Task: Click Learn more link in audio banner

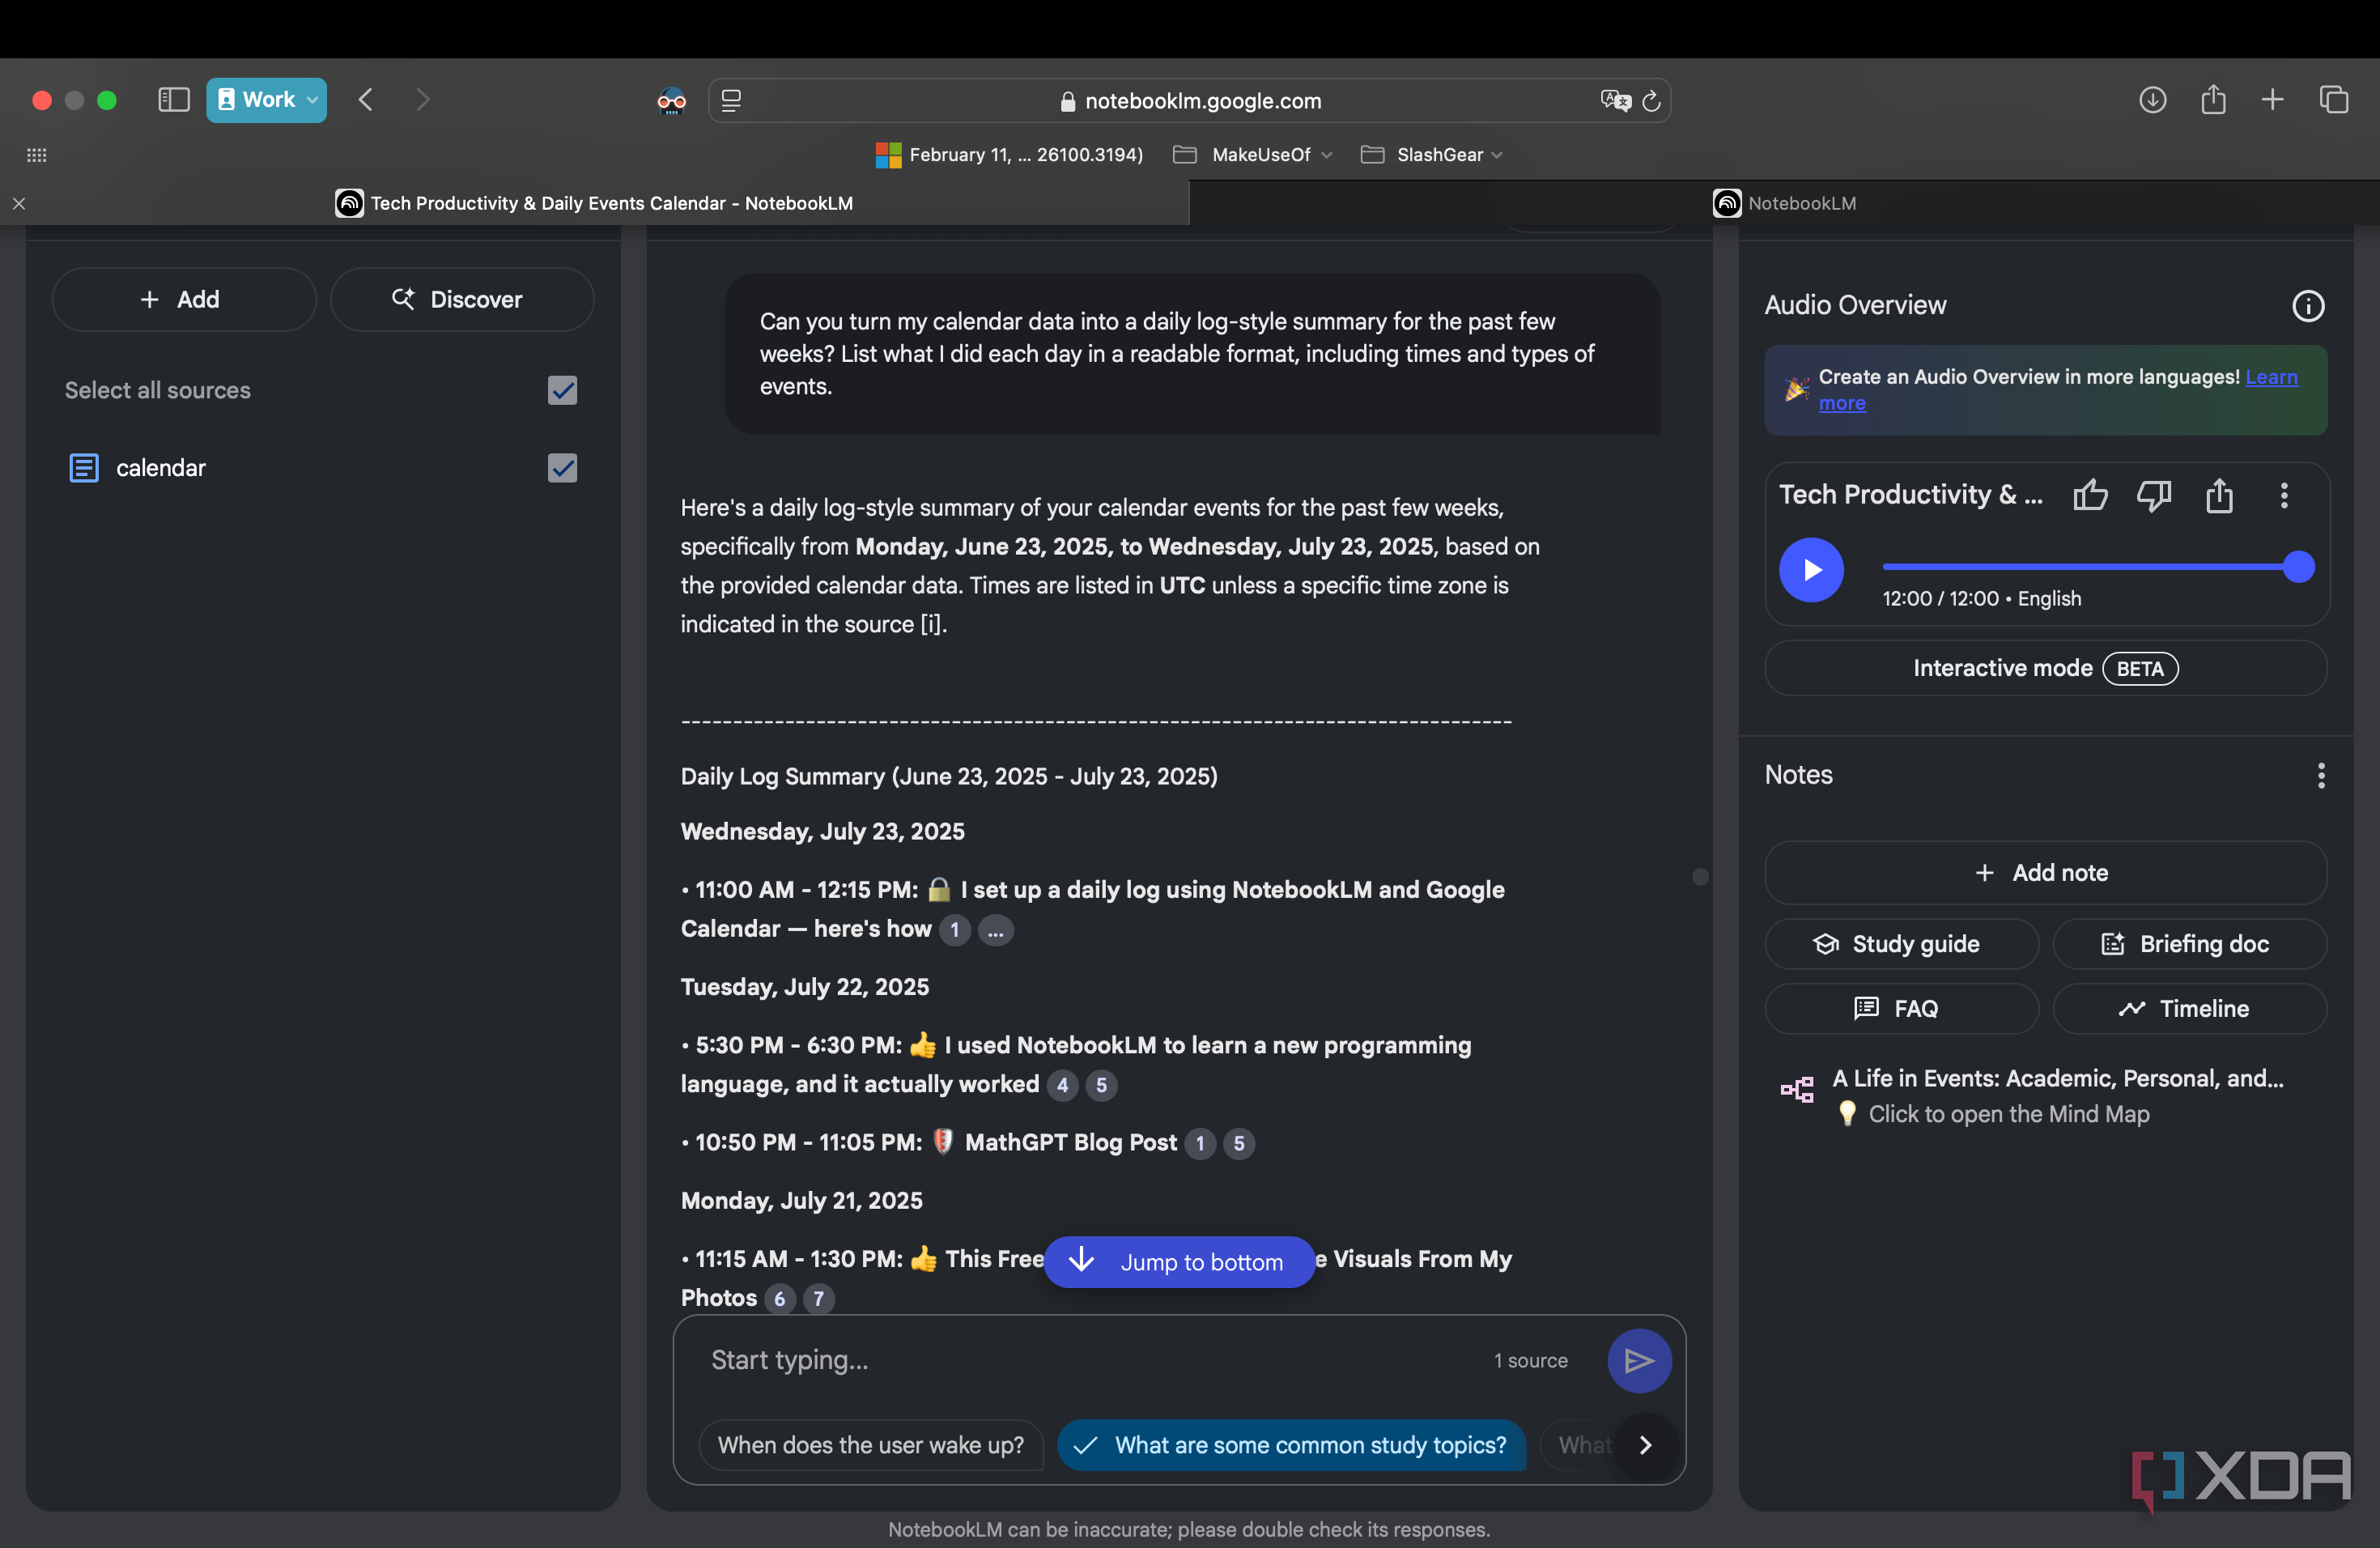Action: tap(2271, 377)
